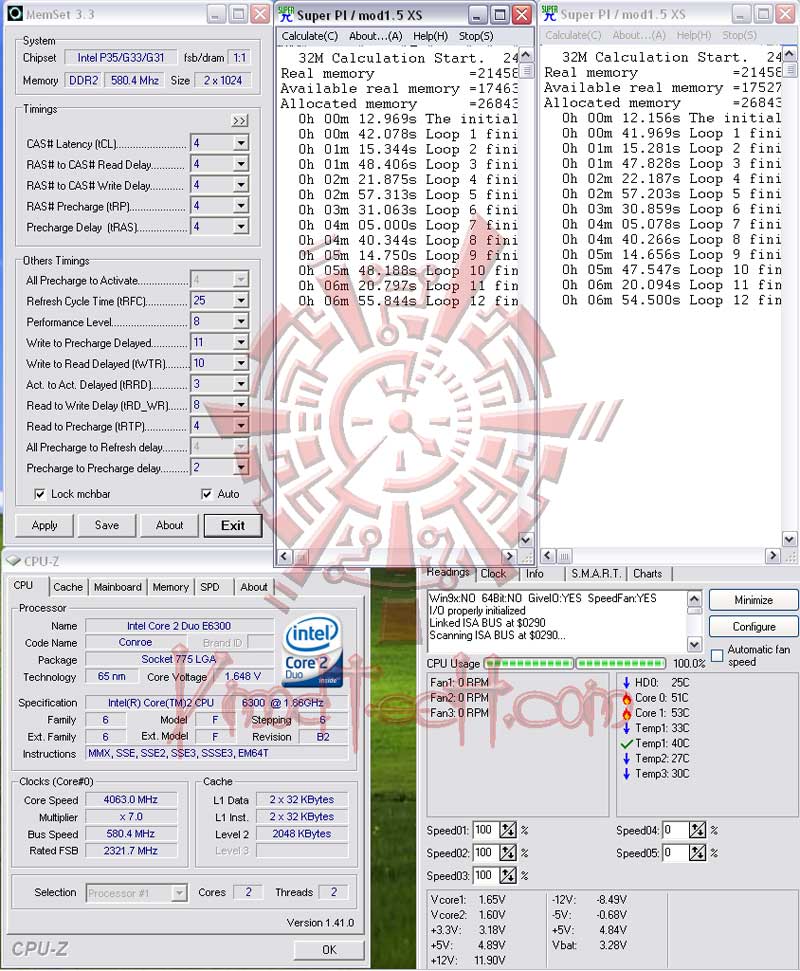Click the Configure button in SpeedFan
This screenshot has width=800, height=971.
pos(754,627)
